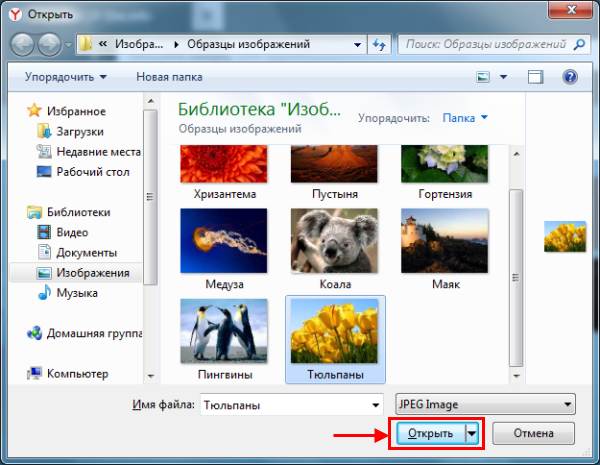Viewport: 600px width, 465px height.
Task: Click Новая папка in toolbar
Action: click(168, 77)
